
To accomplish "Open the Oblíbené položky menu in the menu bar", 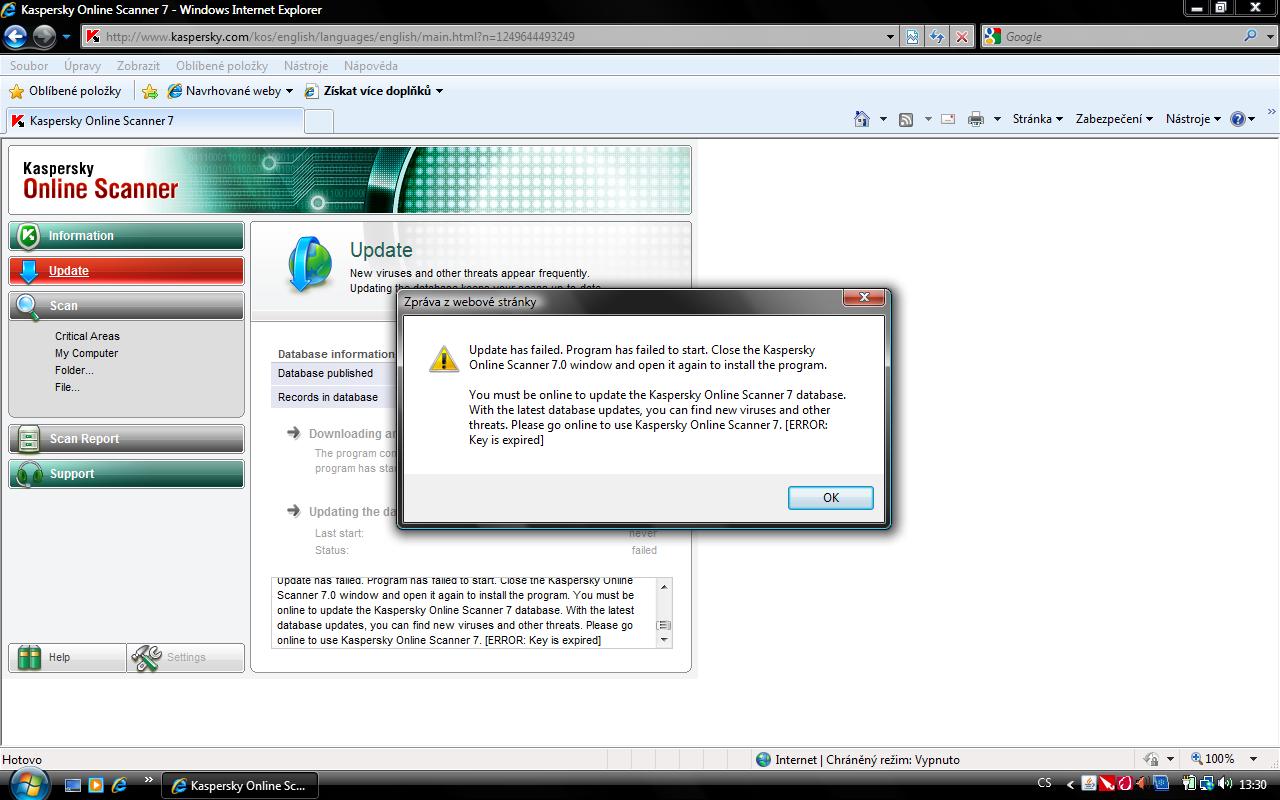I will 222,66.
